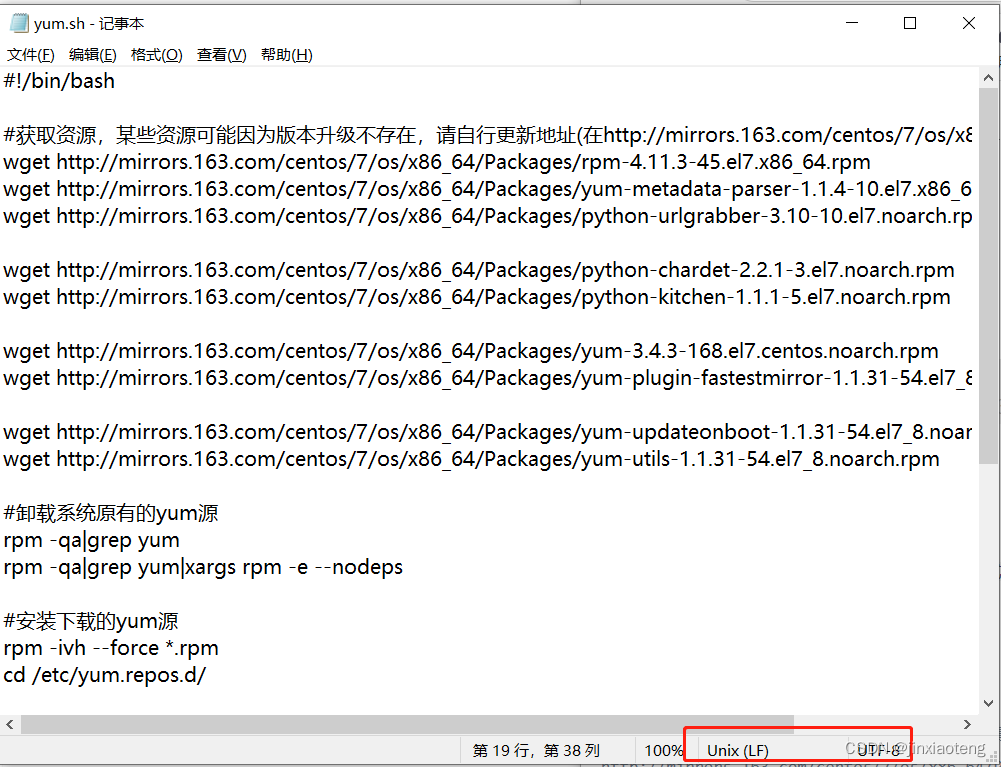This screenshot has height=767, width=1001.
Task: Click the 100% zoom status entry
Action: (663, 750)
